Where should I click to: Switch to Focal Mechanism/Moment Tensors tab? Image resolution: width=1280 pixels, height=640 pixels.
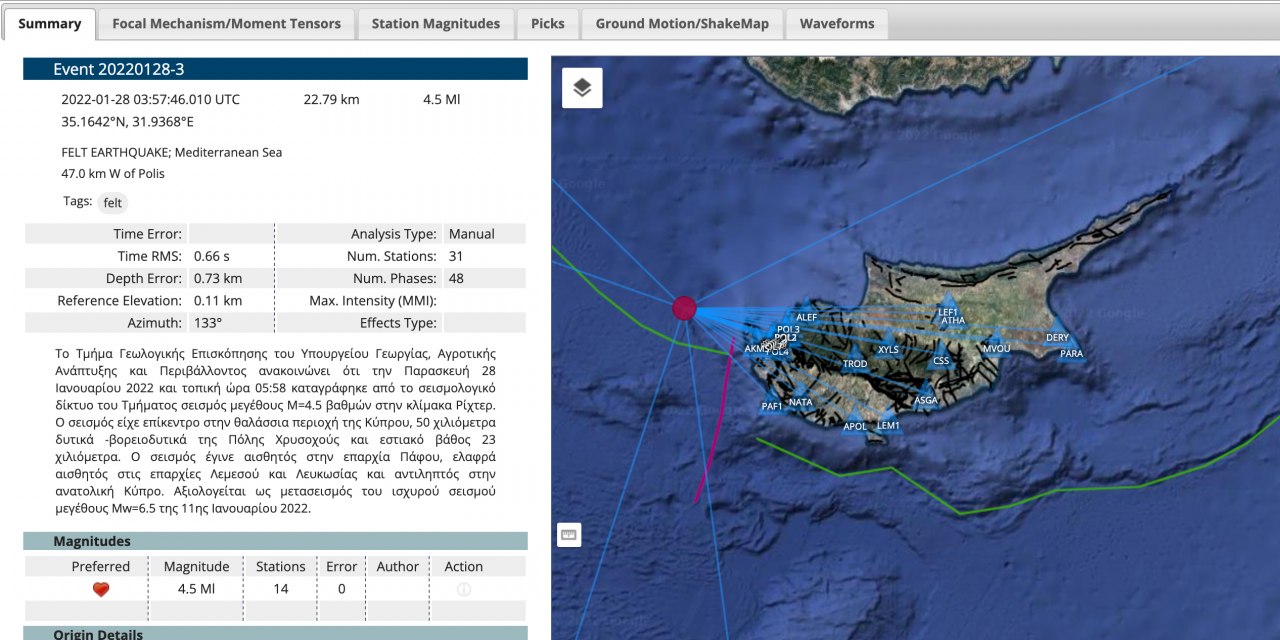point(226,24)
